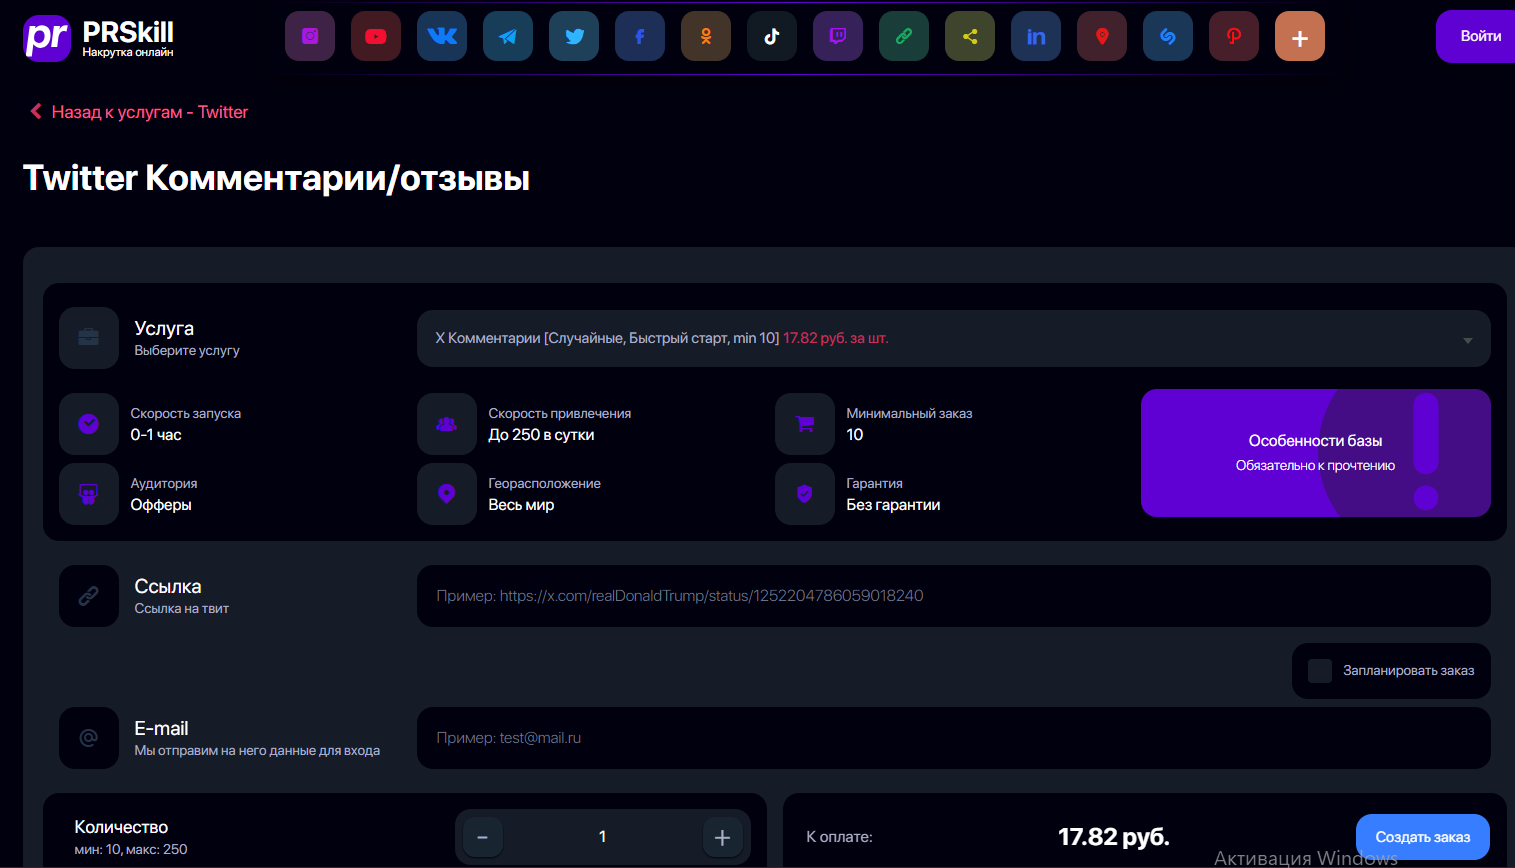Select the Pinterest services icon

click(x=1234, y=36)
